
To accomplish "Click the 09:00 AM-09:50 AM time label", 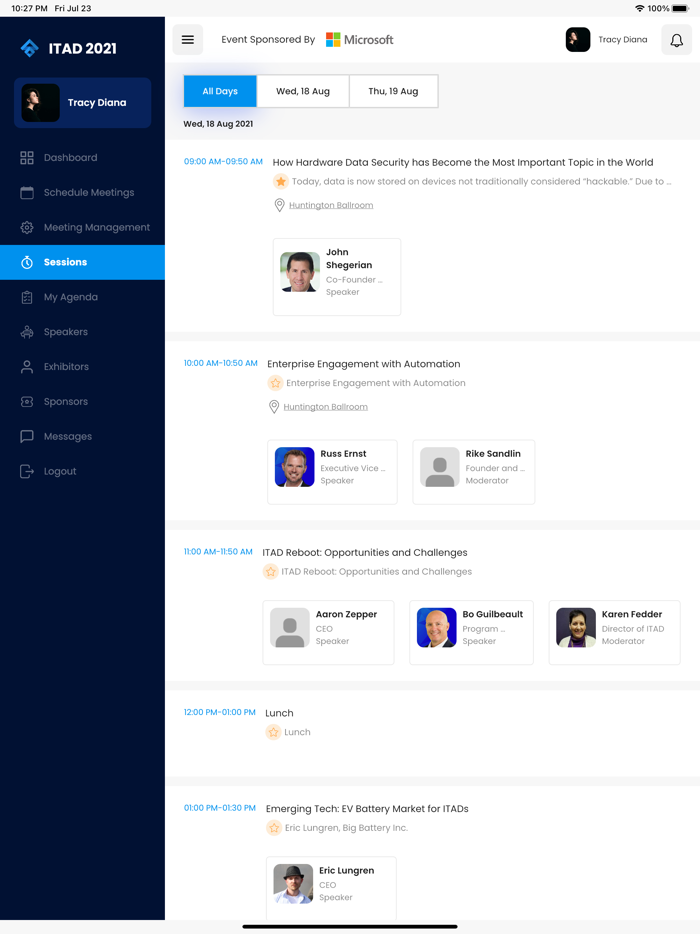I will [x=223, y=161].
